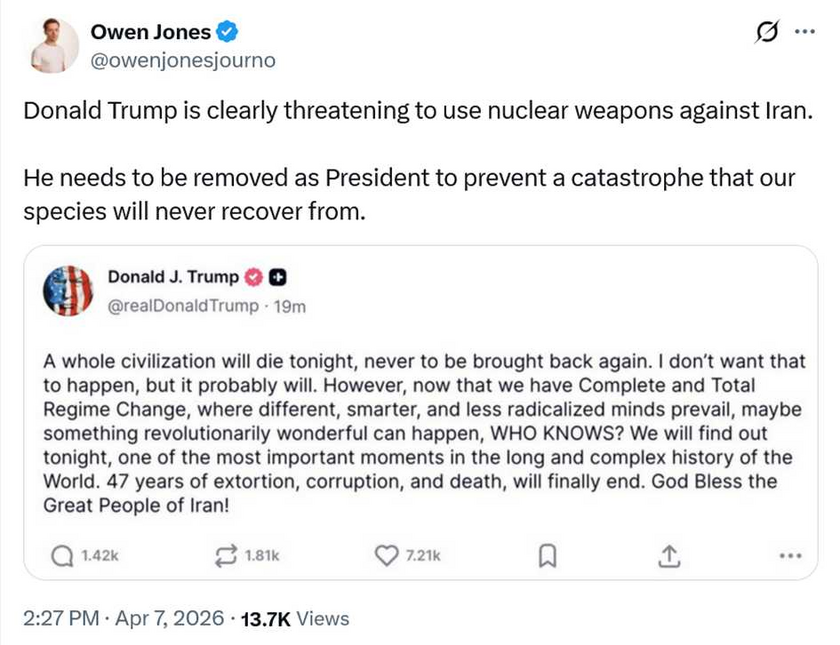Click the Grok icon on tweet
The height and width of the screenshot is (645, 840).
[x=767, y=33]
